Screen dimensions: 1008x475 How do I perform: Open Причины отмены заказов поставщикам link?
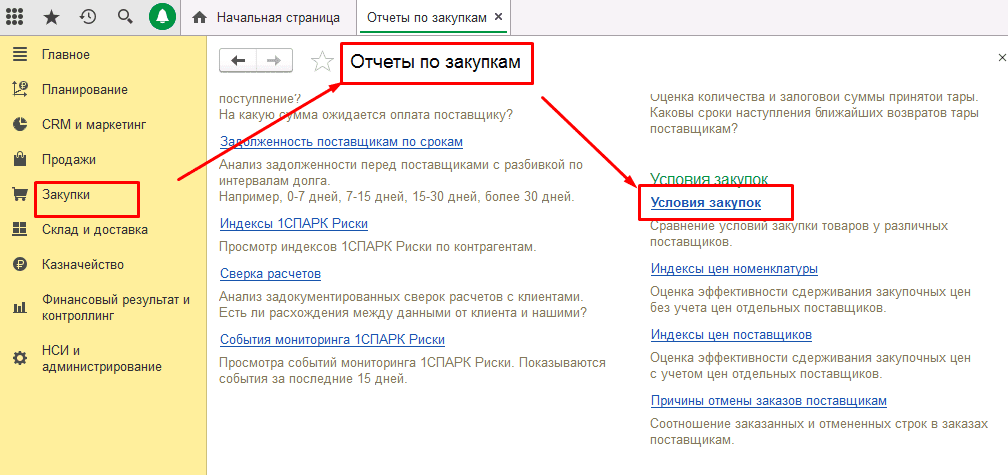[x=768, y=401]
